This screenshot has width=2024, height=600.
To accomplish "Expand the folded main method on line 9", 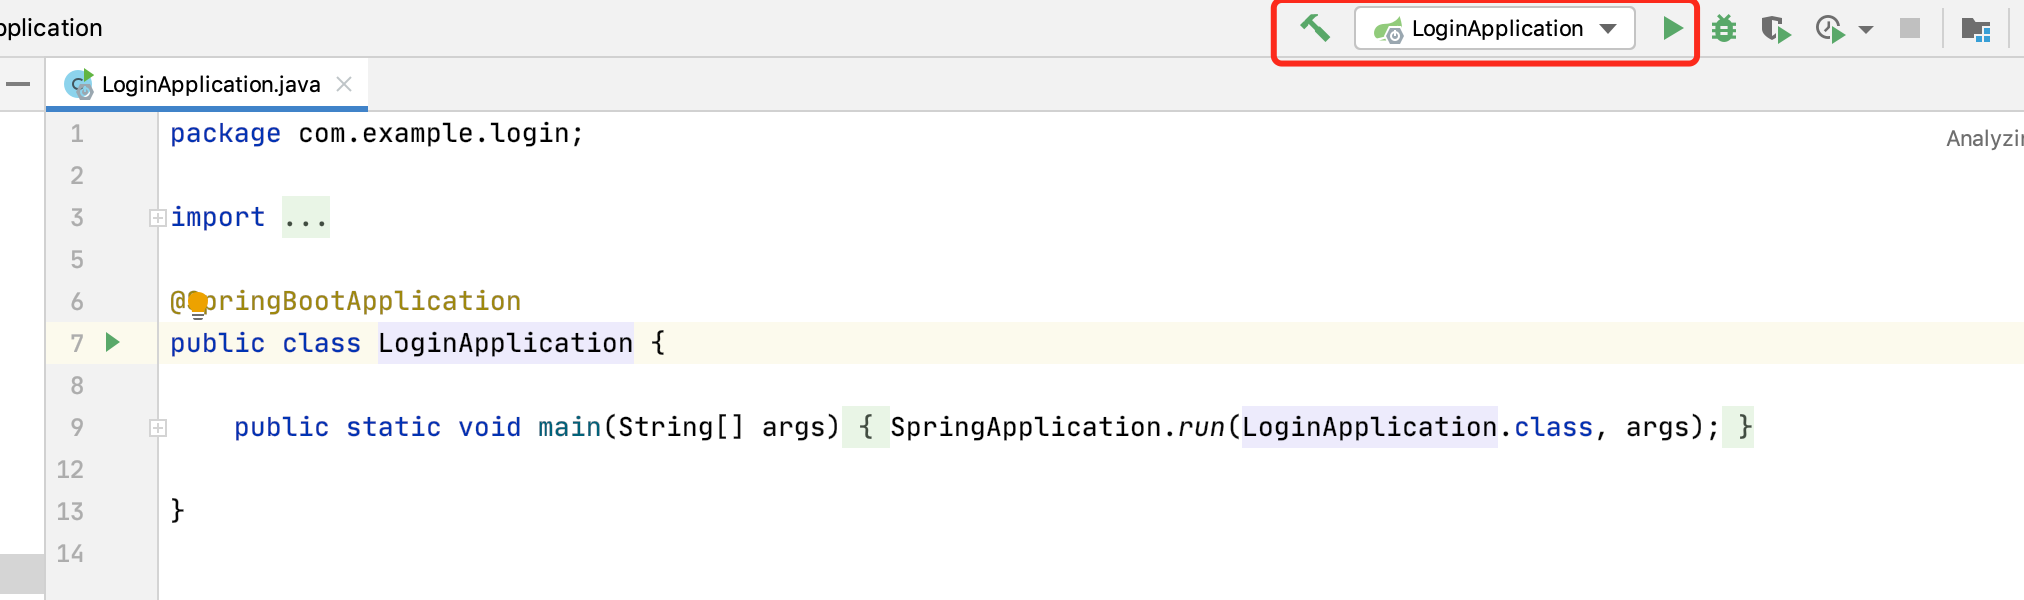I will pos(157,428).
